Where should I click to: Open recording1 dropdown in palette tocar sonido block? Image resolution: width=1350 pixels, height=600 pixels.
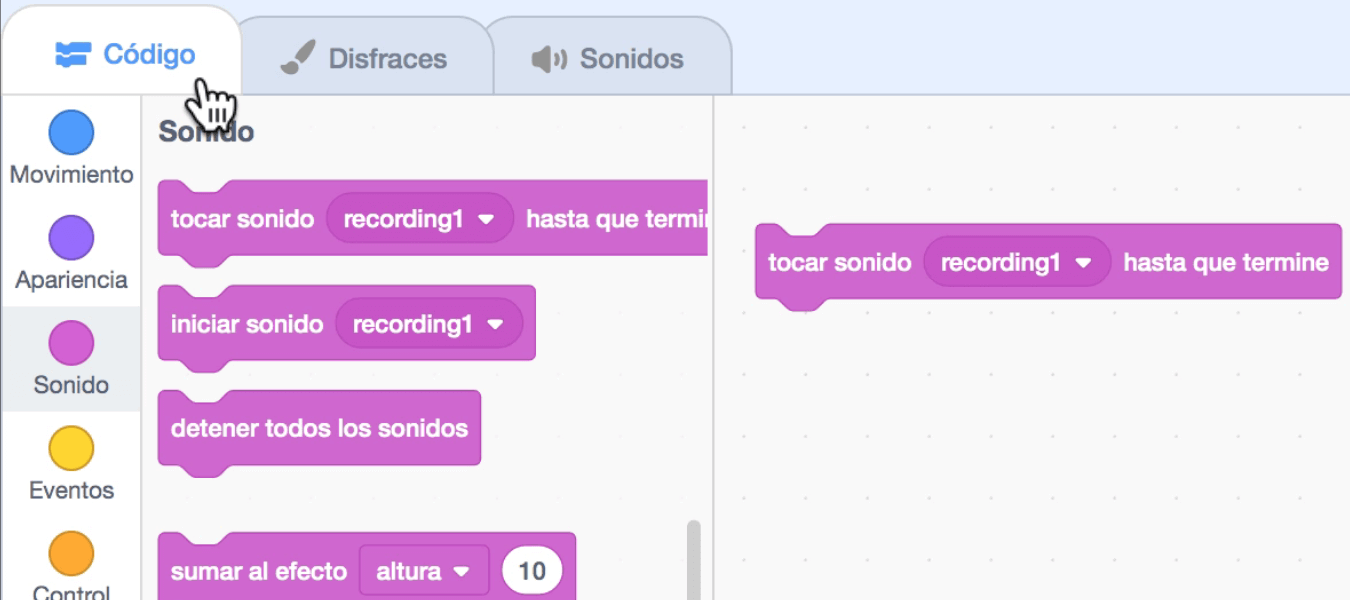click(x=487, y=219)
